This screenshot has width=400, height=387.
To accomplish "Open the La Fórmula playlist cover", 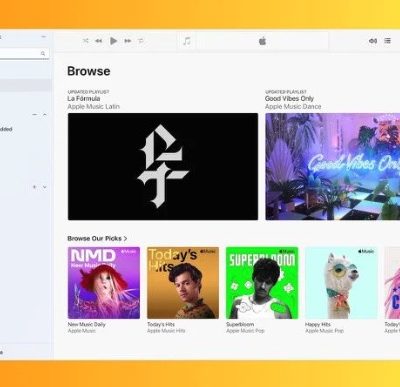I will click(163, 167).
